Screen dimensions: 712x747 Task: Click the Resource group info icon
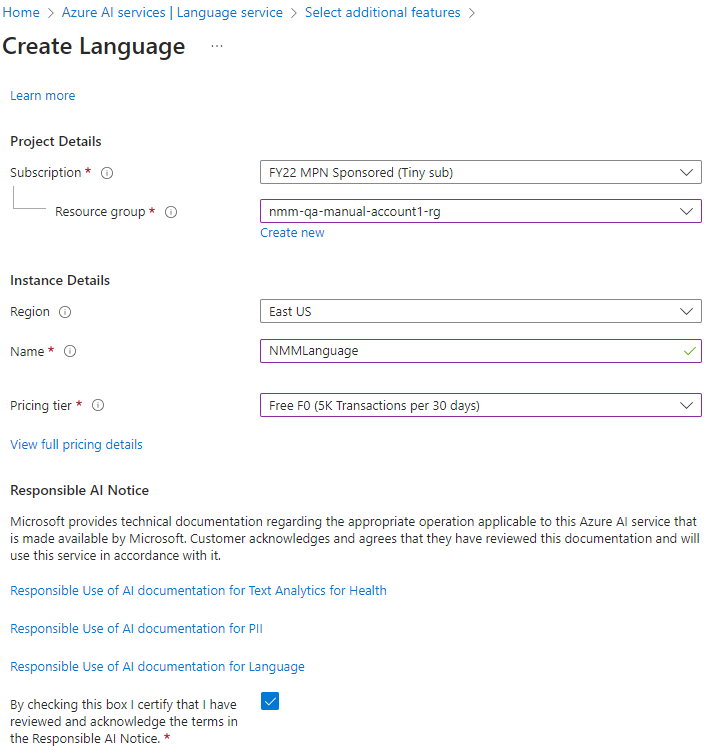(171, 212)
